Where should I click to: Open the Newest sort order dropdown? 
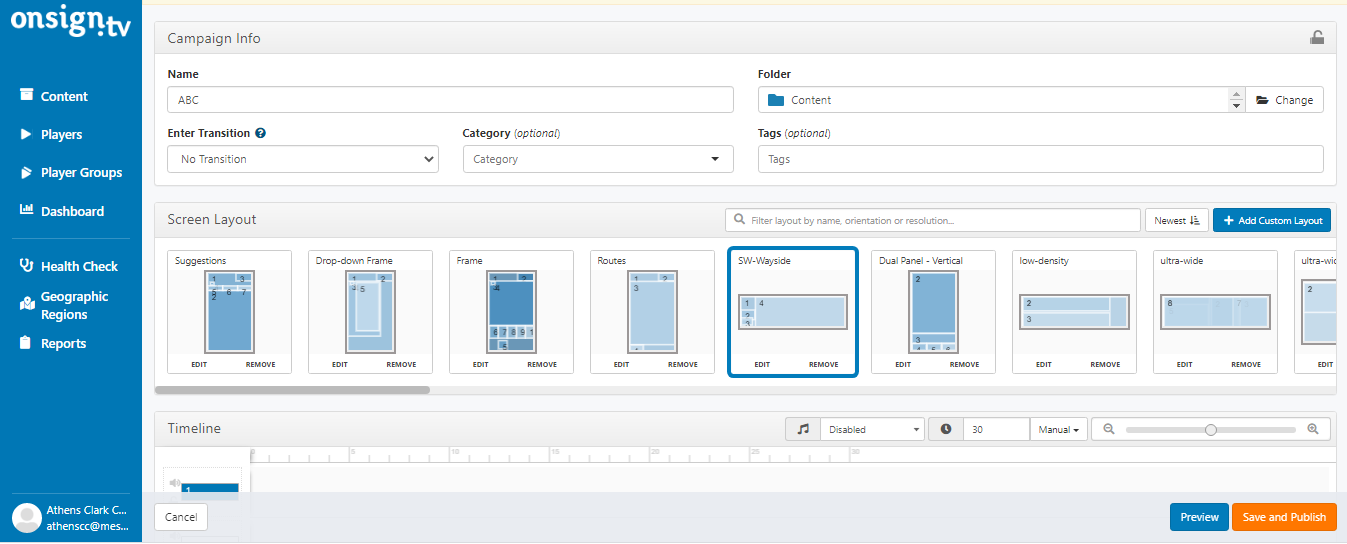click(x=1177, y=220)
